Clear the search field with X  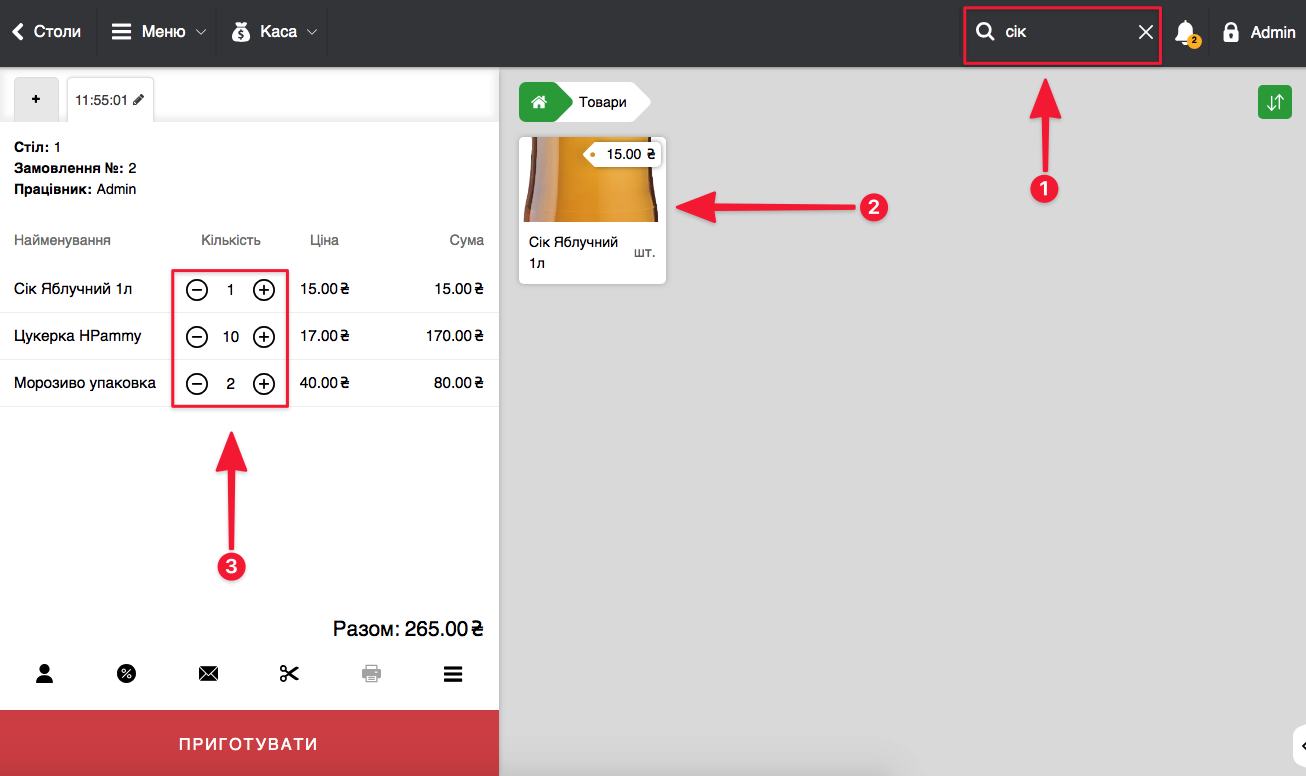(x=1146, y=32)
